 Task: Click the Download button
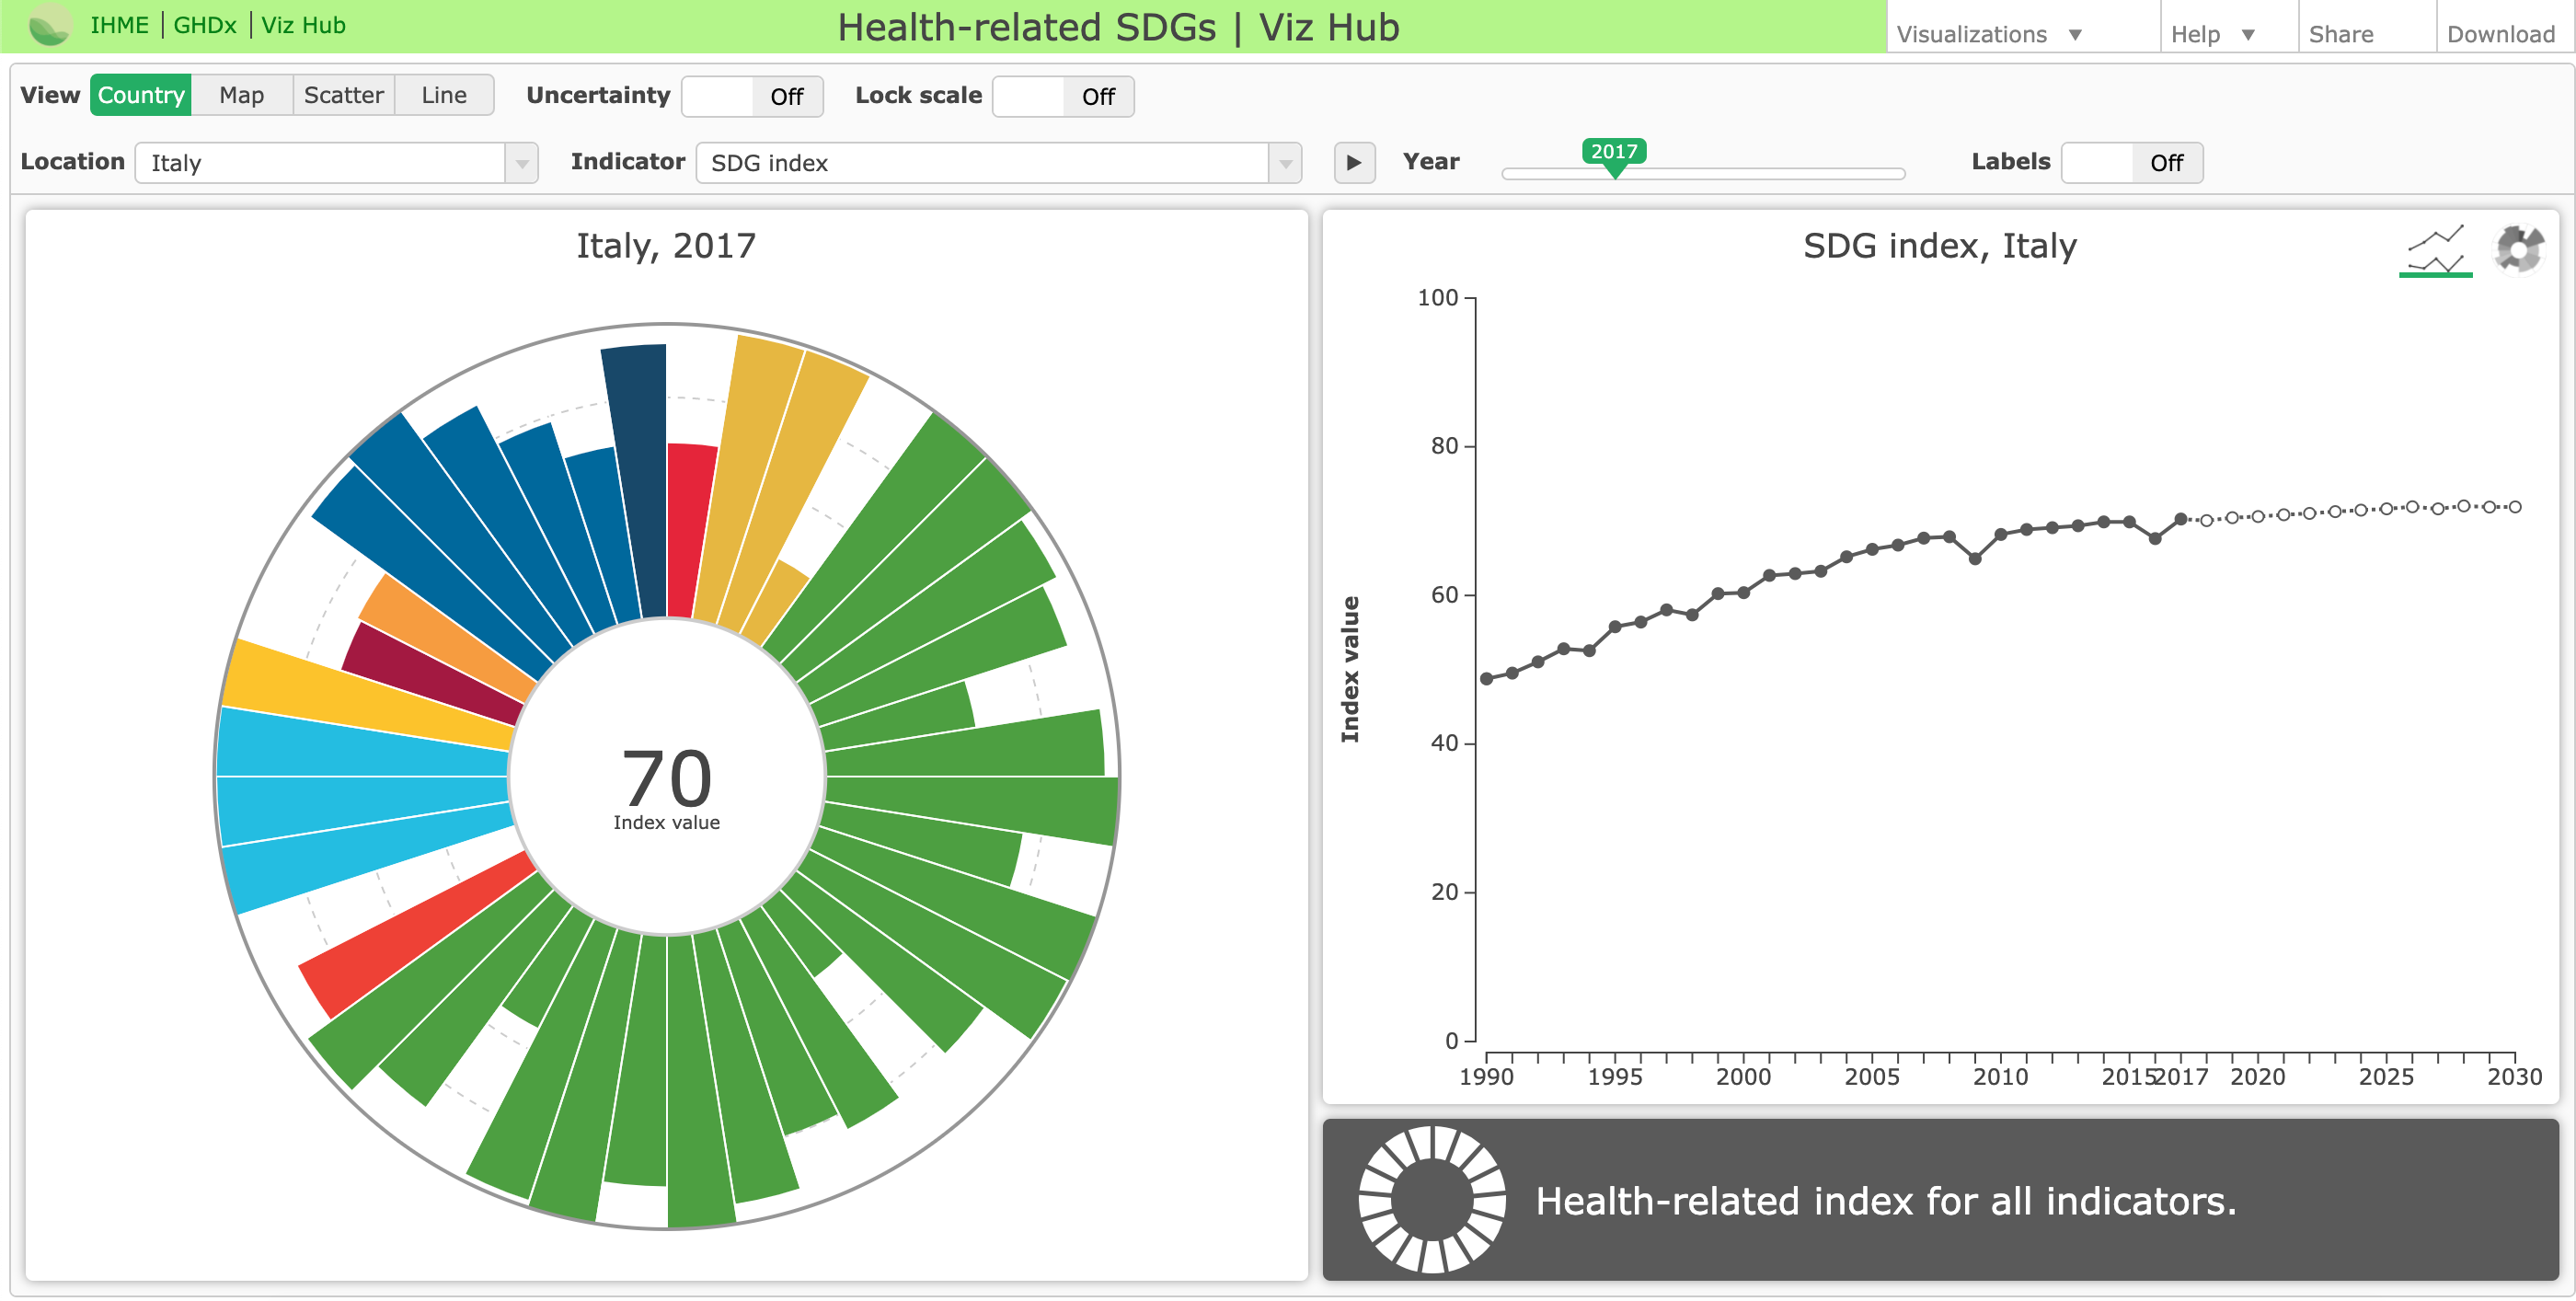coord(2500,35)
